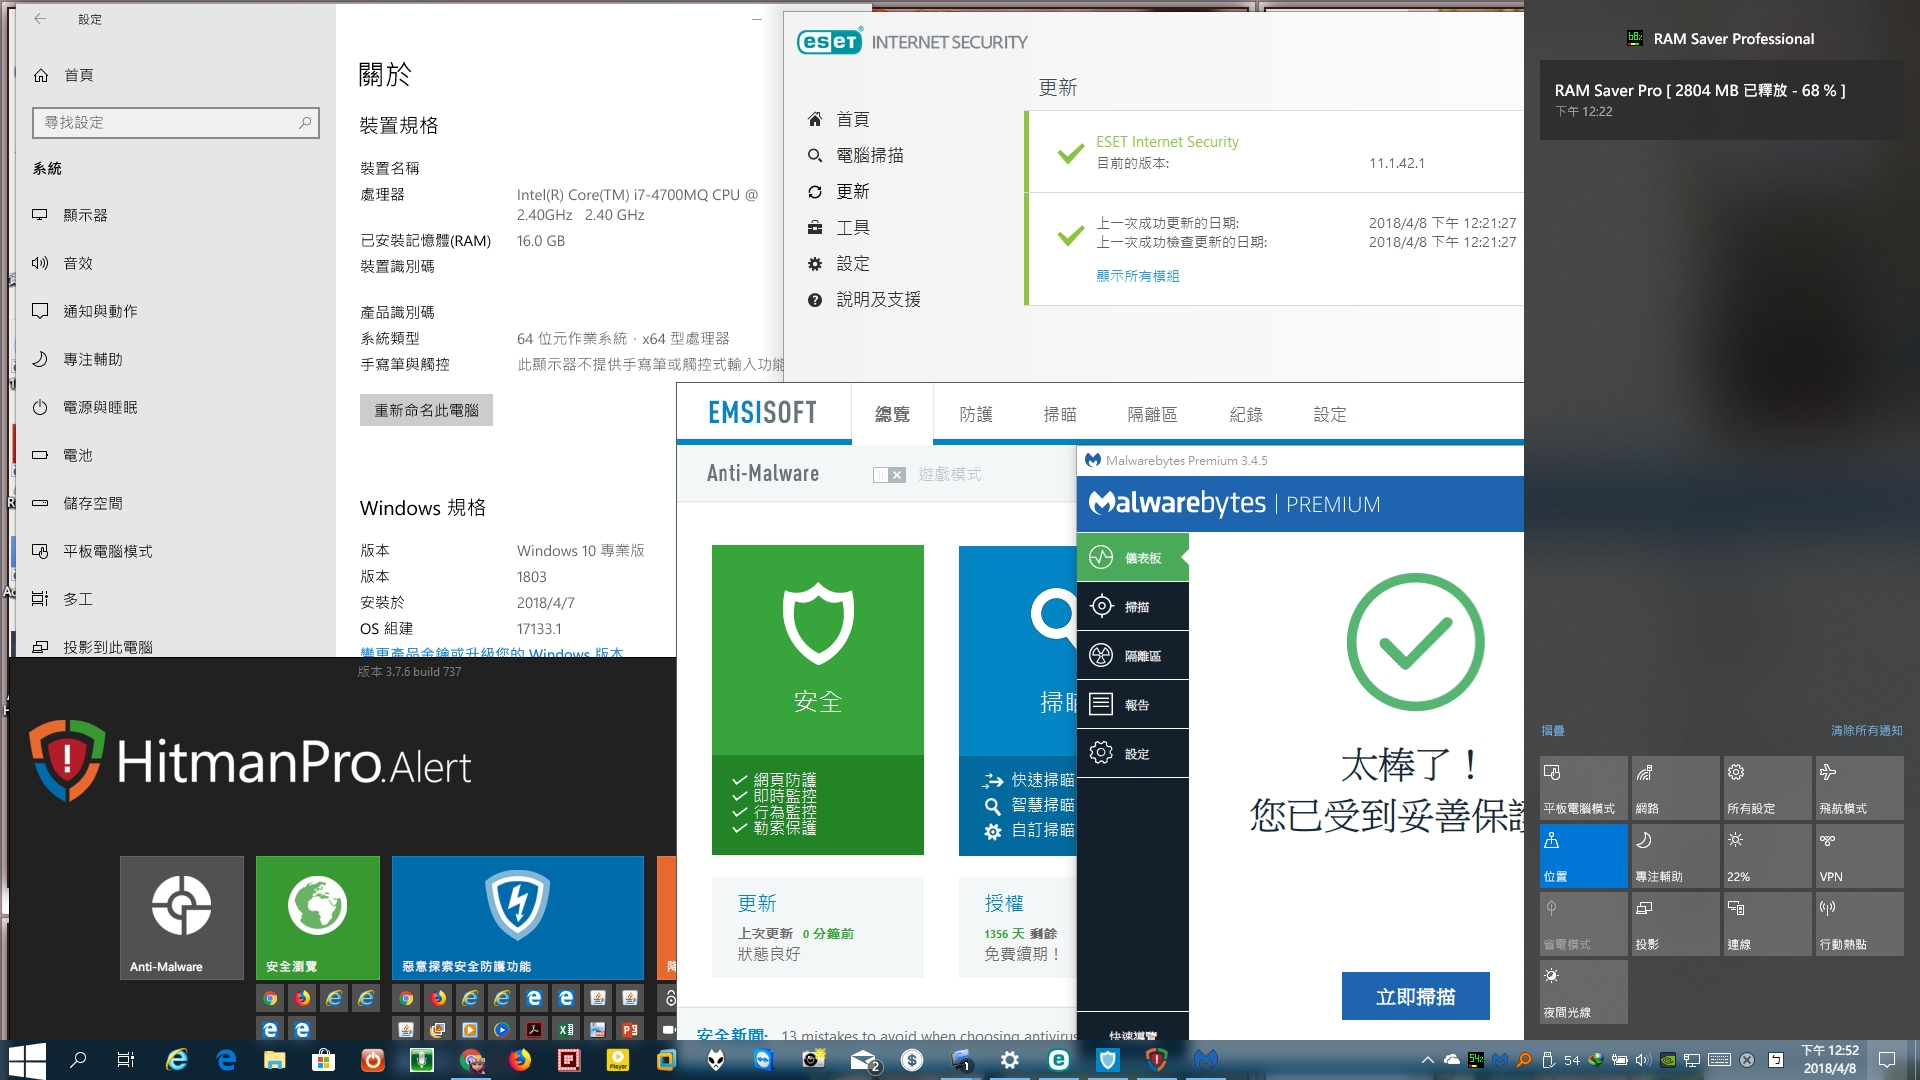Screen dimensions: 1920x1080
Task: Toggle 夜間光線 in Action Center
Action: pos(1583,992)
